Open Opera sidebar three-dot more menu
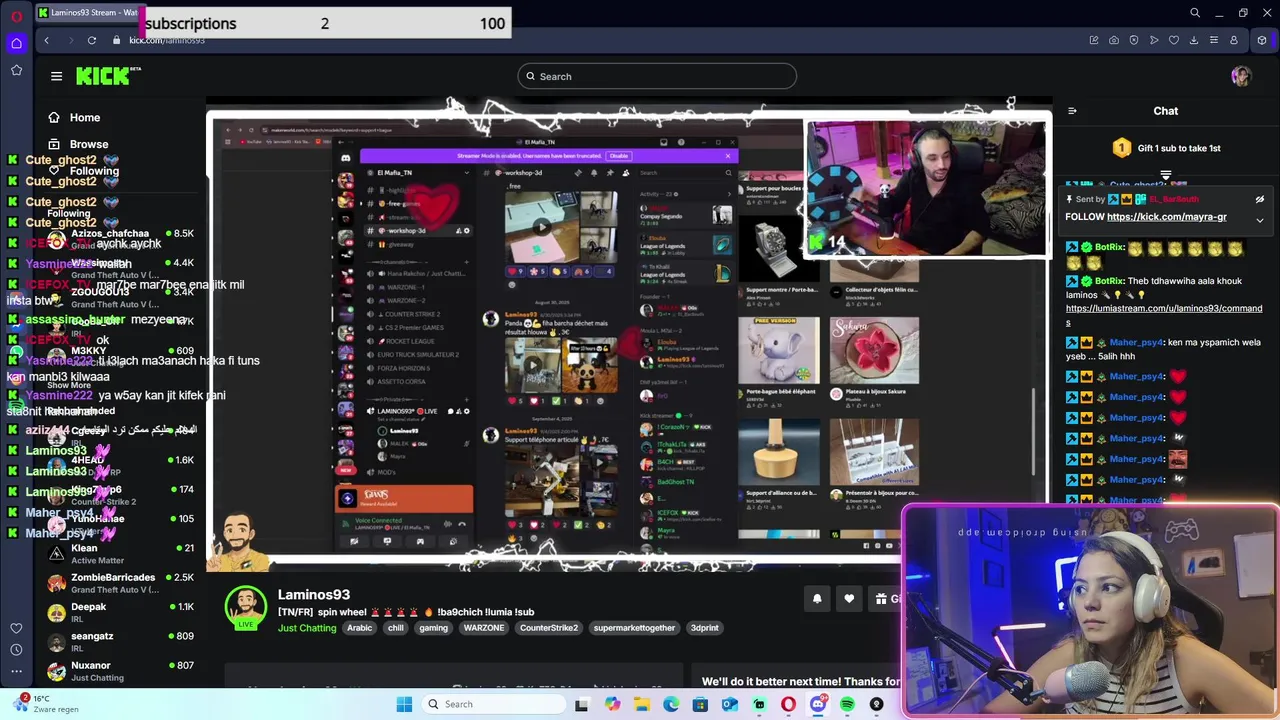This screenshot has height=720, width=1280. [16, 672]
